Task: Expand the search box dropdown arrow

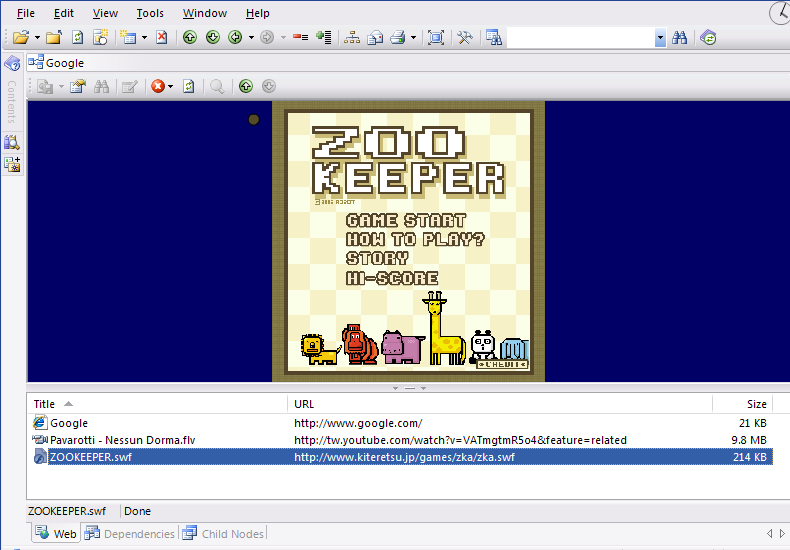Action: click(x=661, y=37)
